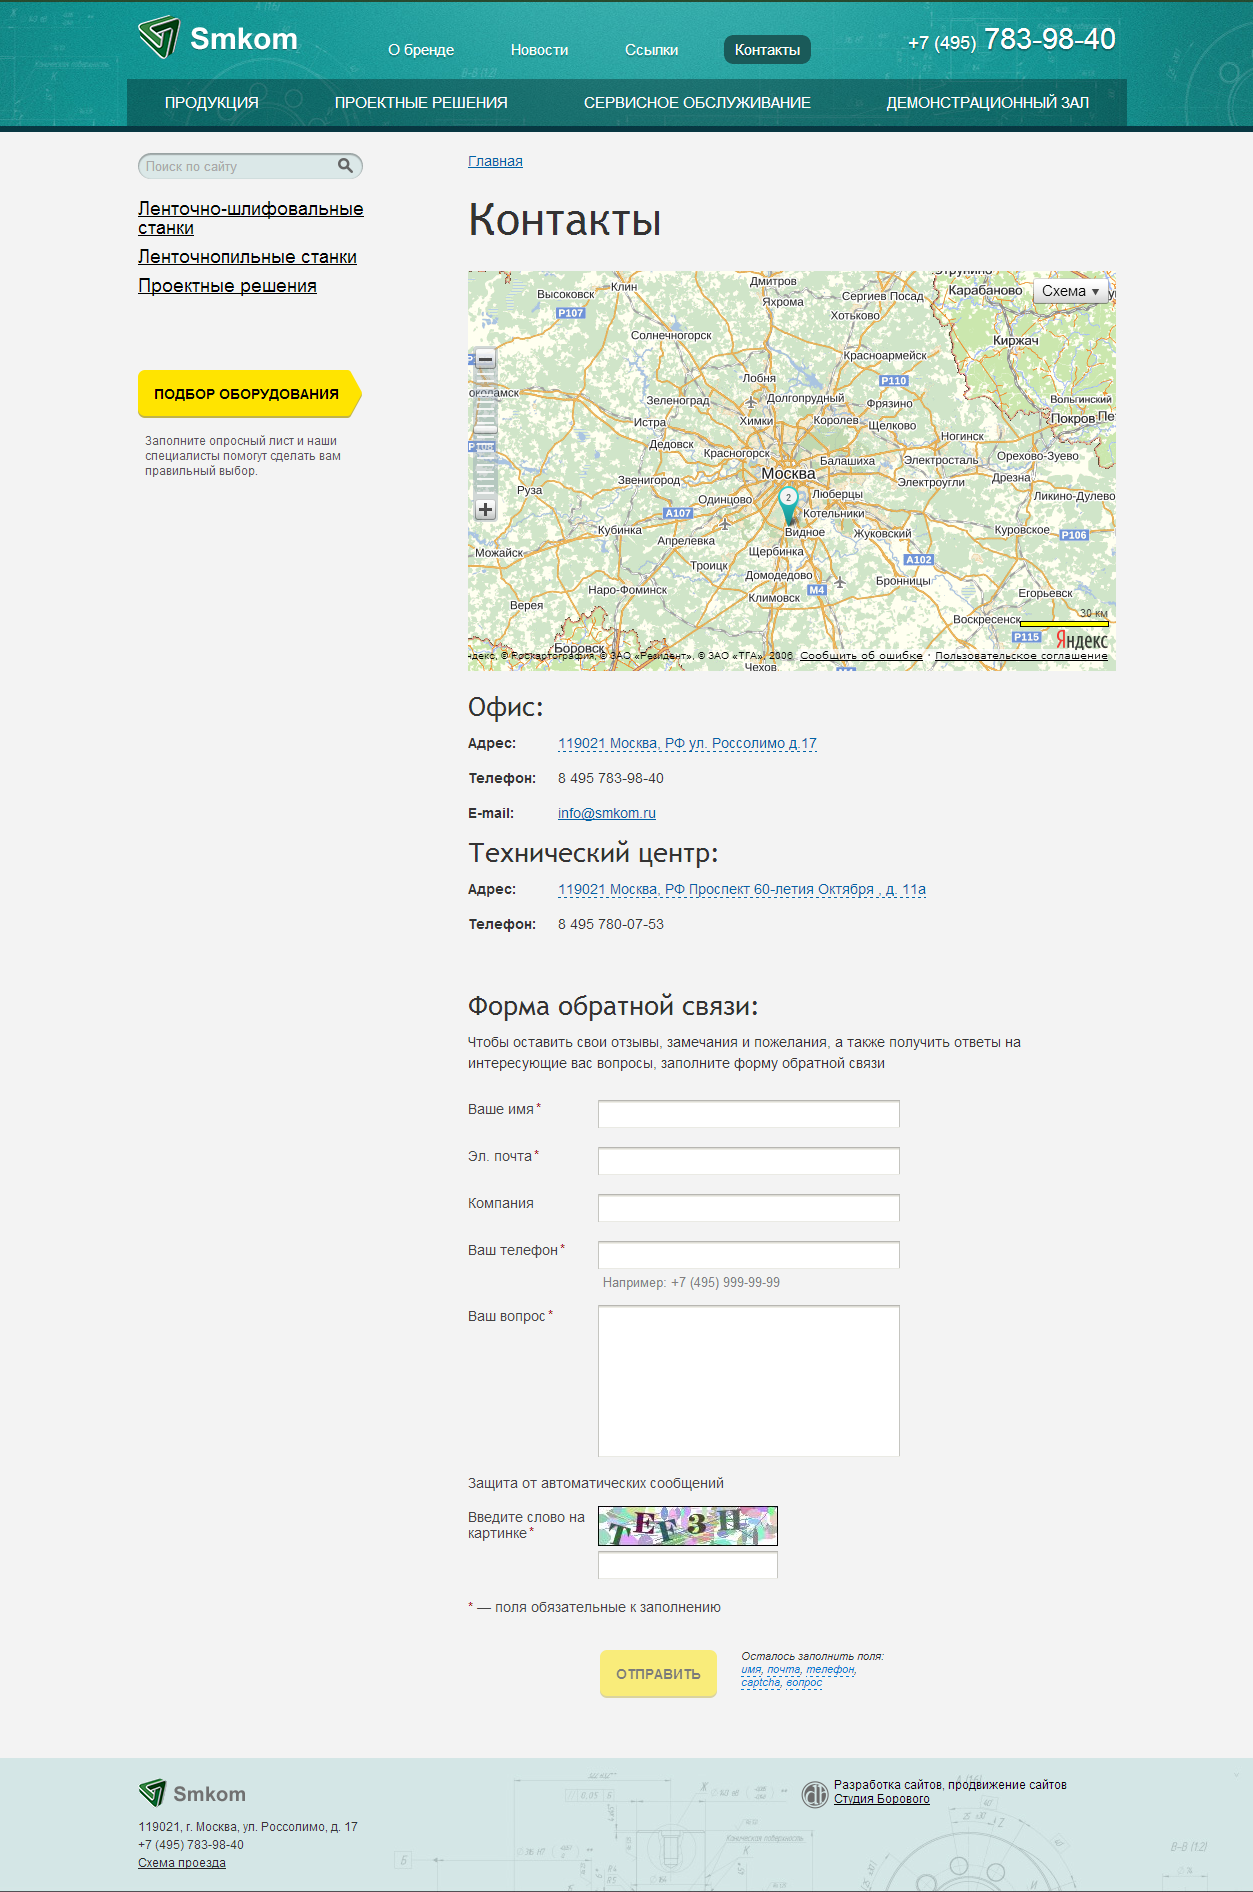1253x1892 pixels.
Task: Open ДЕМОНСТРАЦИОННЫЙ ЗАЛ navigation tab
Action: pos(988,102)
